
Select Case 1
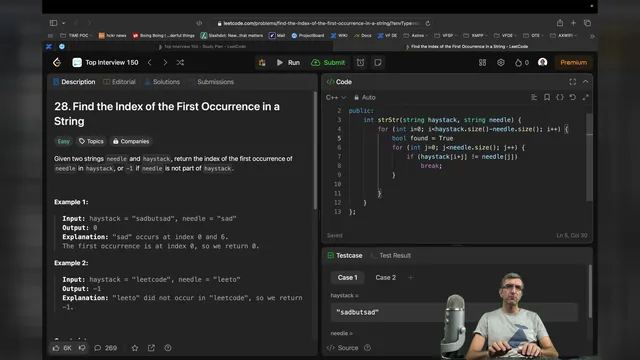coord(347,278)
